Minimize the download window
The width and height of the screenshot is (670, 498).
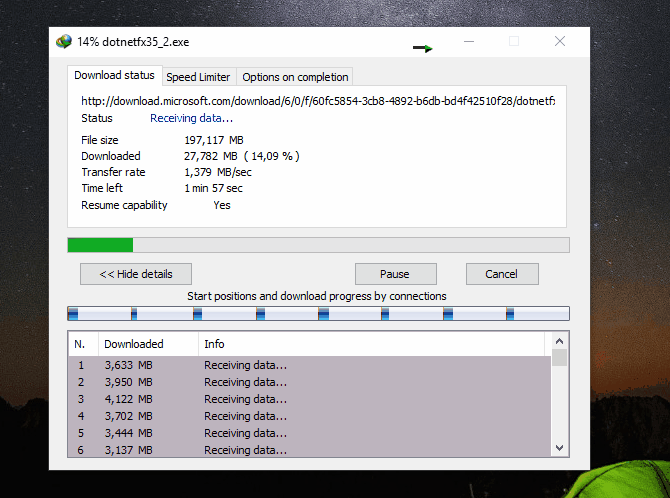pyautogui.click(x=469, y=41)
